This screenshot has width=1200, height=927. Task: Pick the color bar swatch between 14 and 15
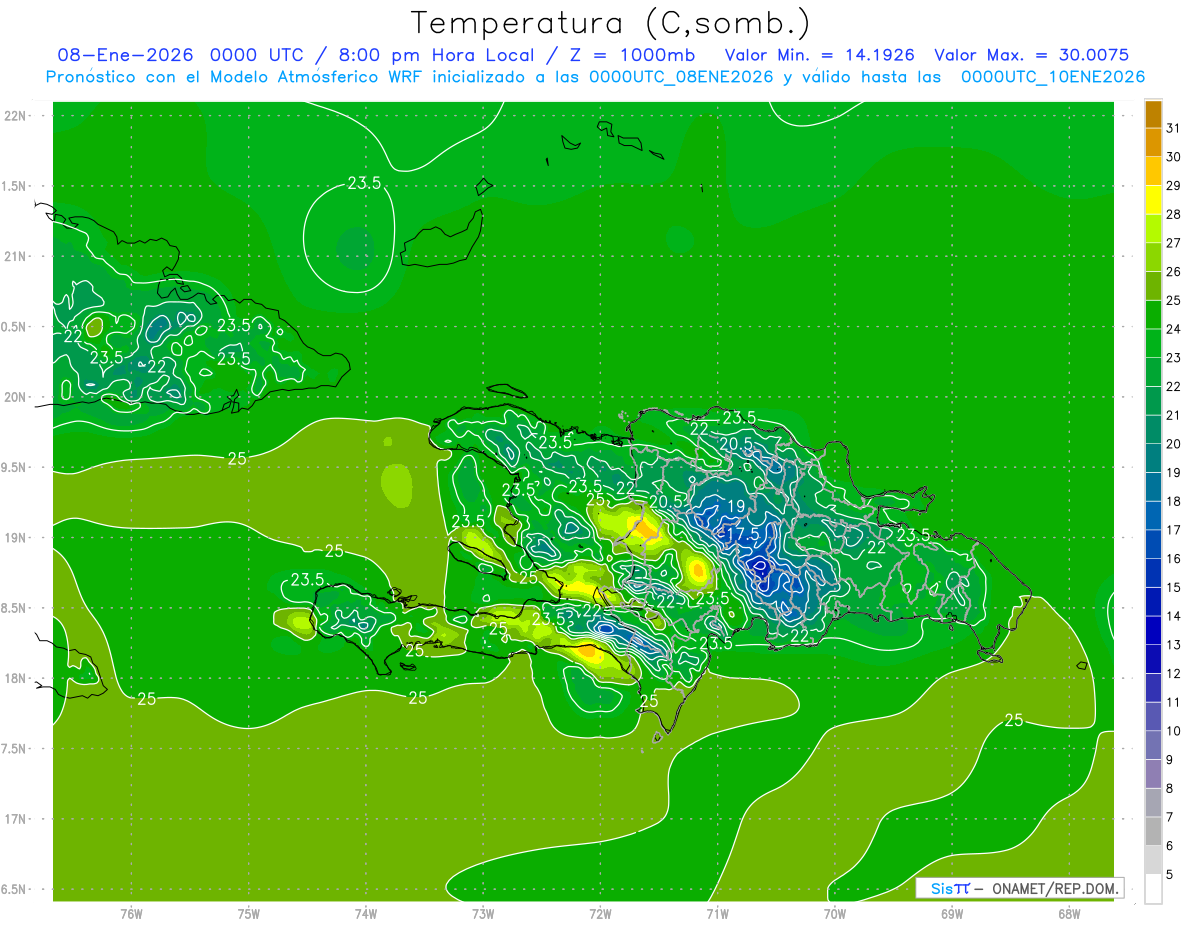[1153, 601]
